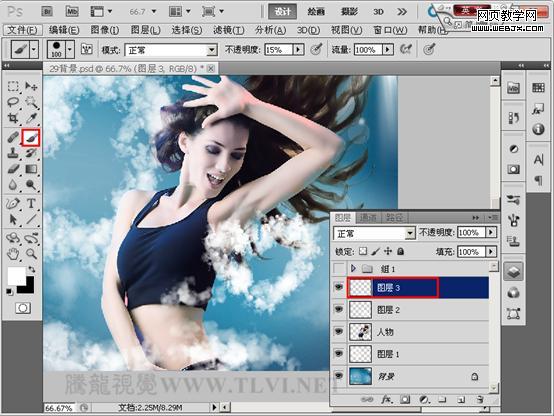Hide the 人物 layer with its eye icon
The image size is (554, 416).
coord(338,332)
